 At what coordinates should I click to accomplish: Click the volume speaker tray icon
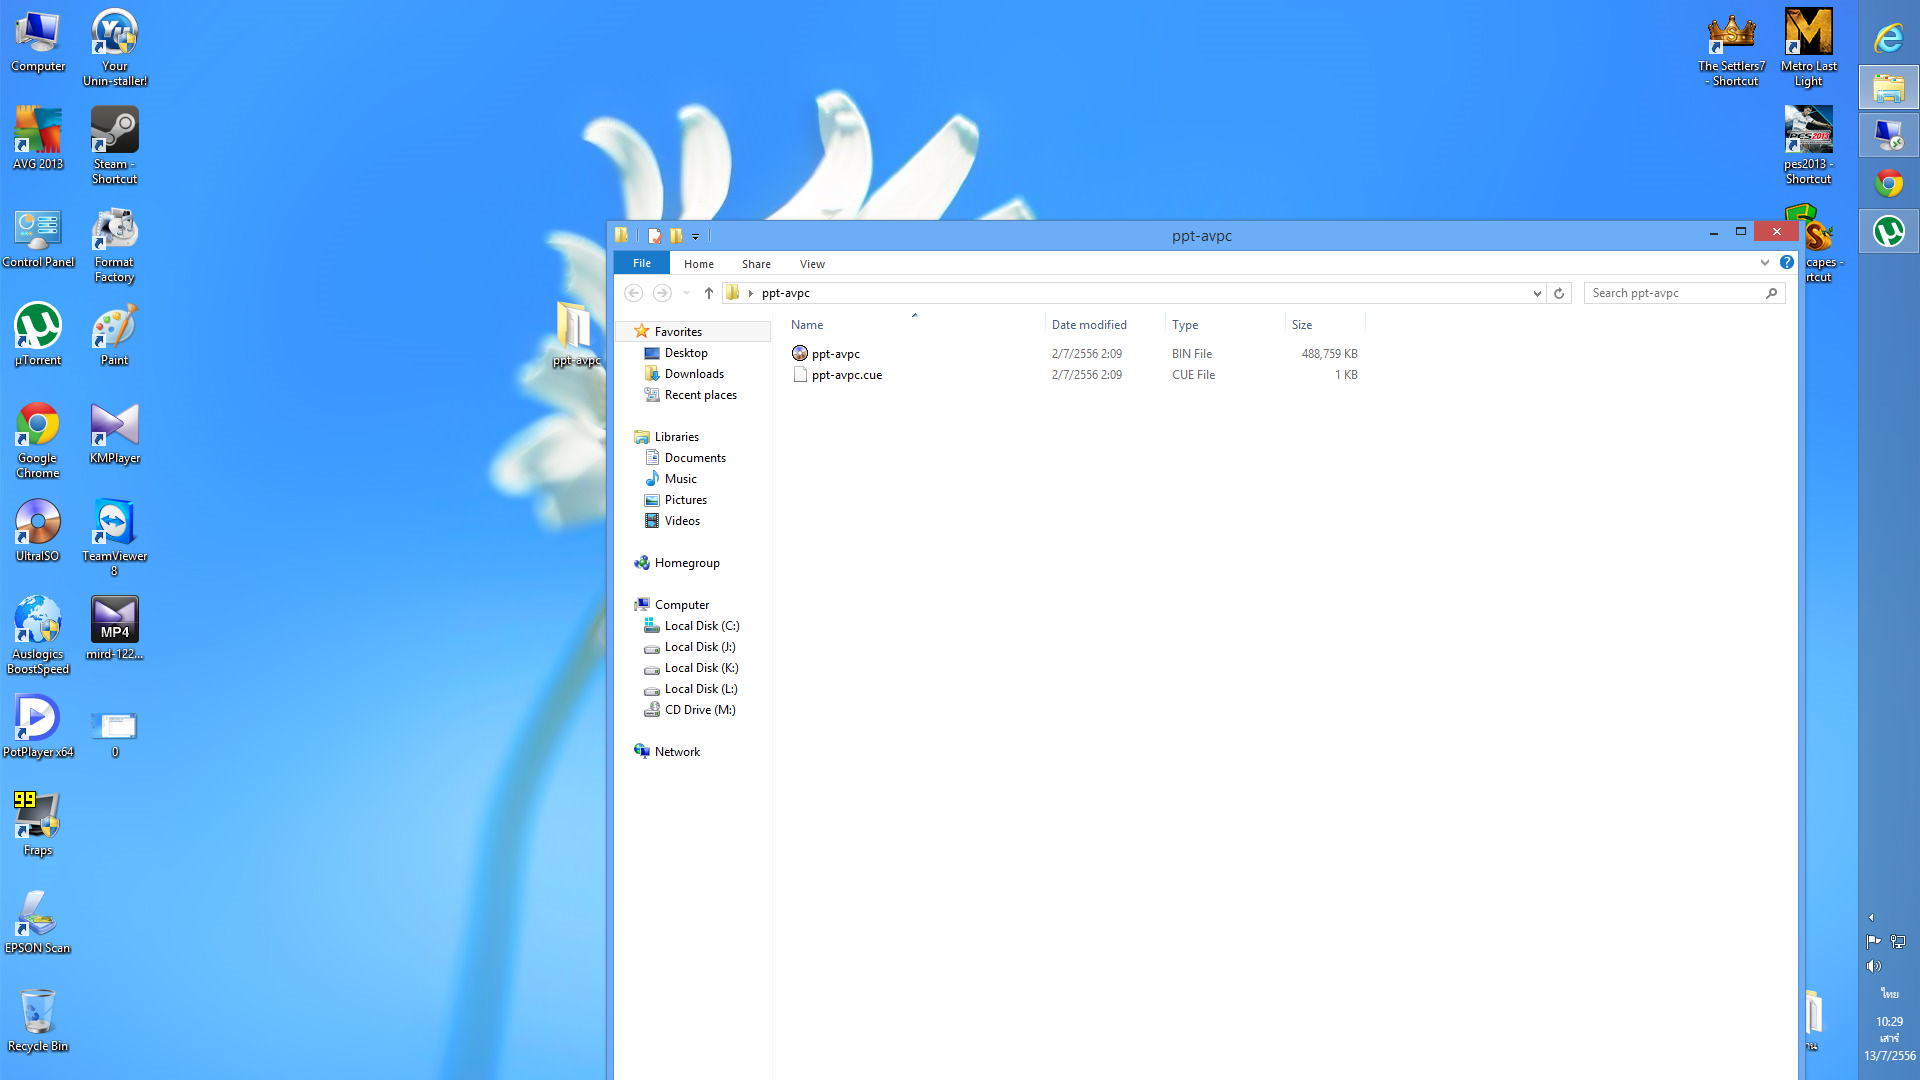(x=1873, y=966)
